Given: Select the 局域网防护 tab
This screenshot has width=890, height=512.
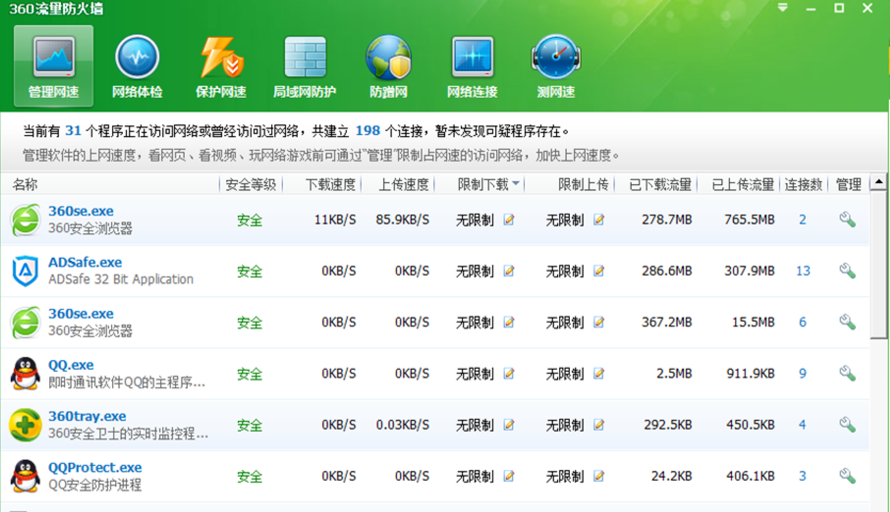Looking at the screenshot, I should 305,66.
